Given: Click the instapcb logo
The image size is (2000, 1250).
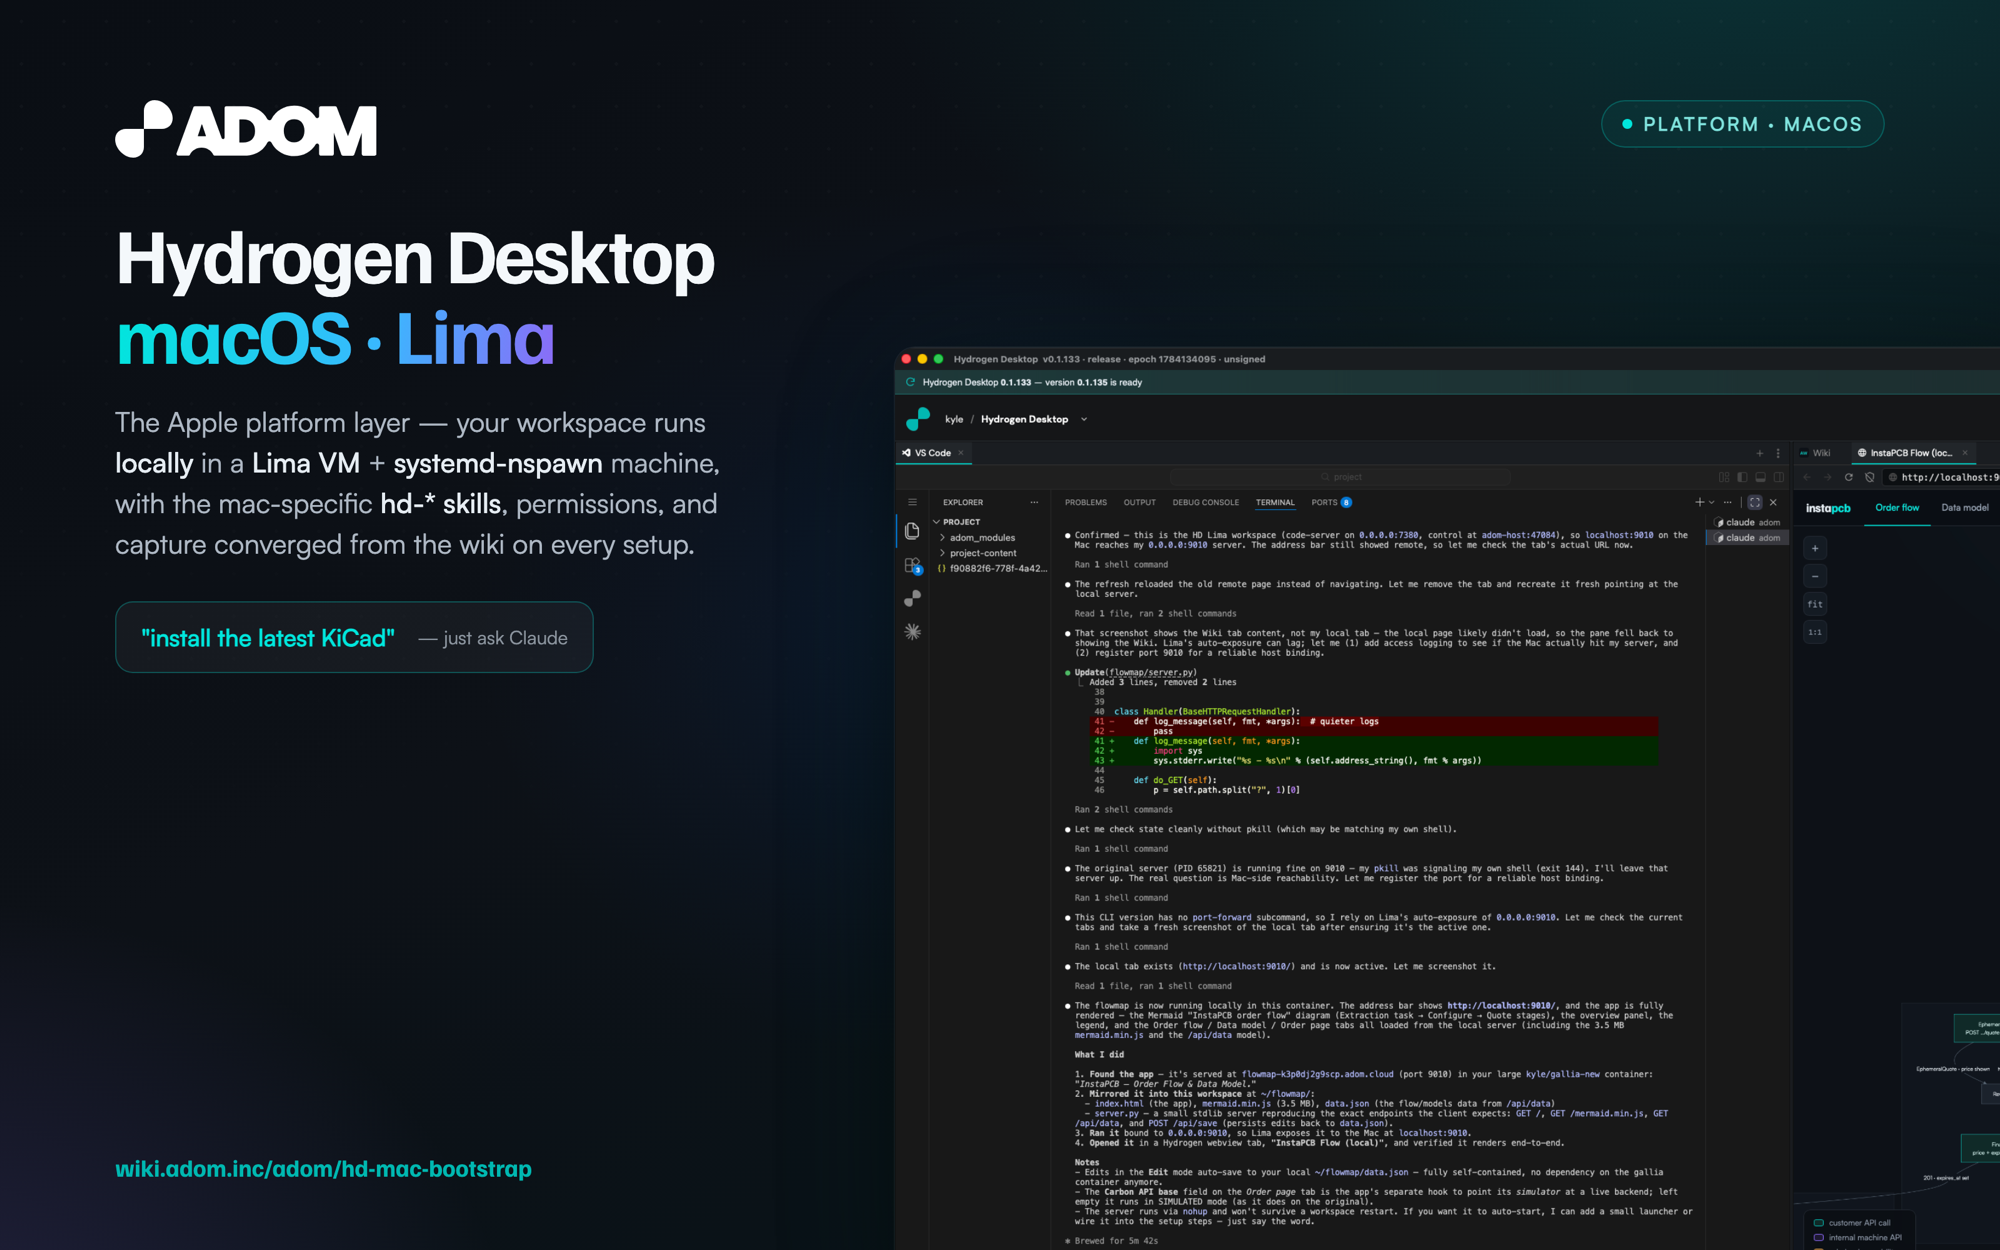Looking at the screenshot, I should click(1828, 508).
